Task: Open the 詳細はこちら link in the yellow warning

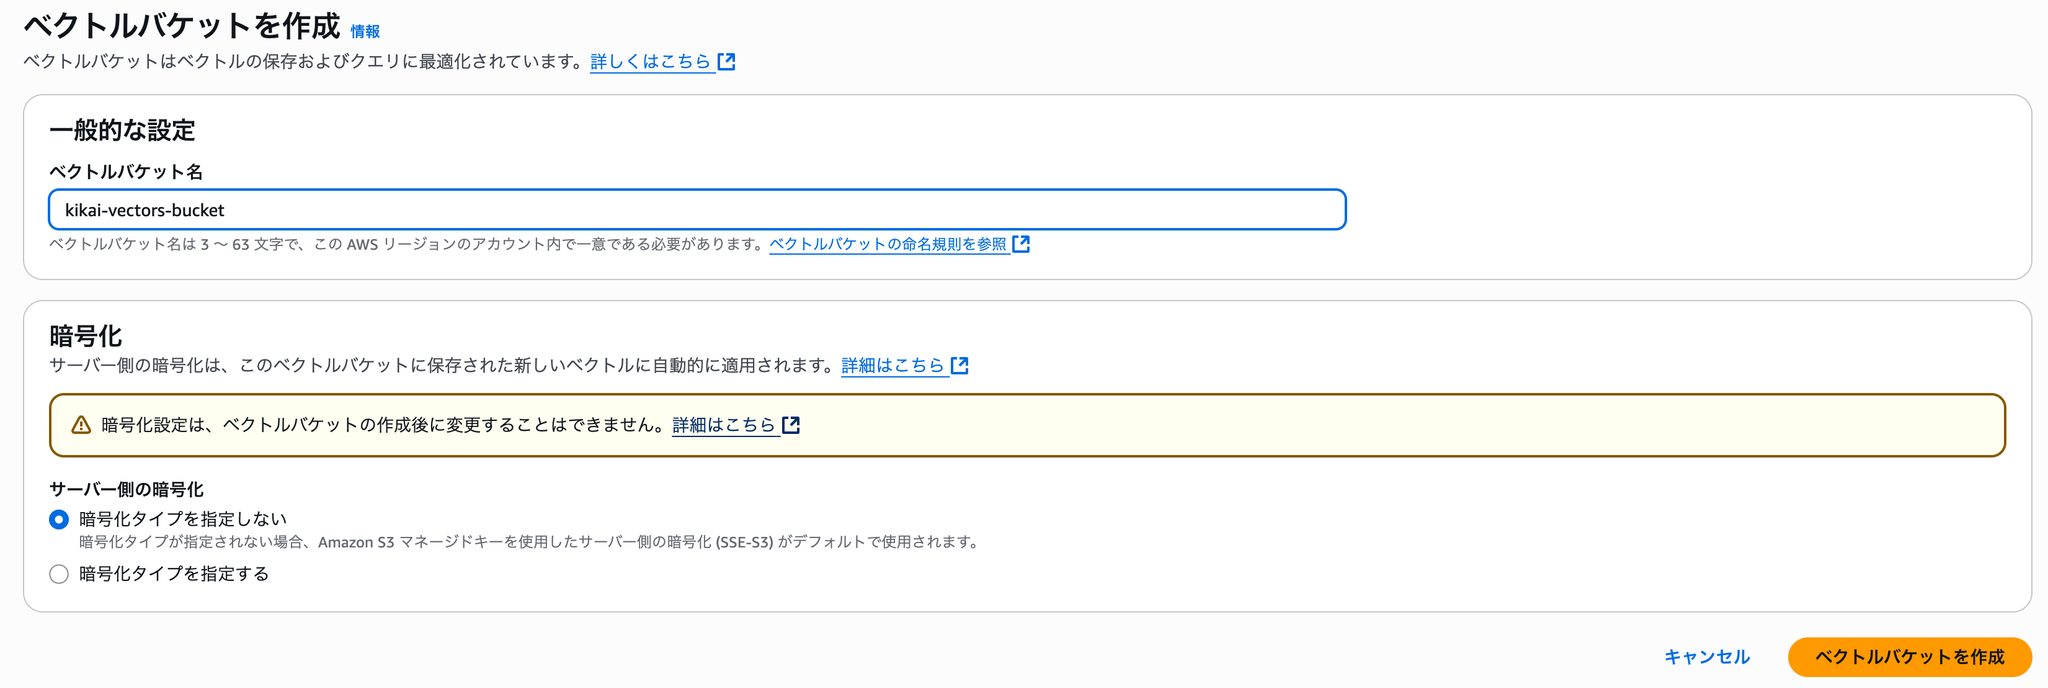Action: (x=724, y=425)
